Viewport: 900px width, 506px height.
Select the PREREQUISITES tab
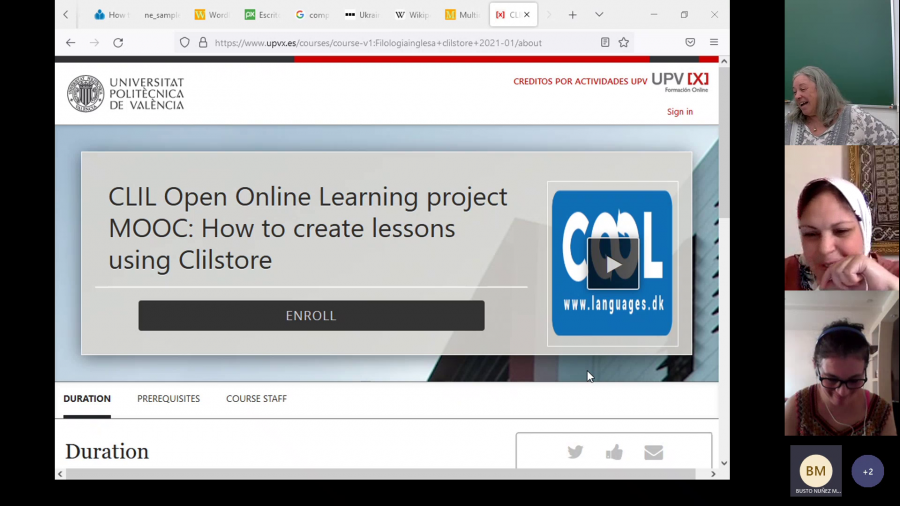168,399
